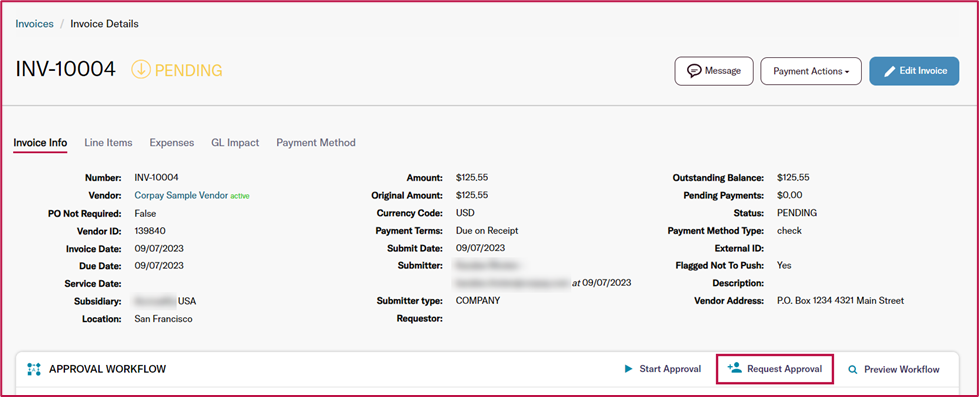This screenshot has width=979, height=397.
Task: Select the GL Impact tab
Action: pos(235,142)
